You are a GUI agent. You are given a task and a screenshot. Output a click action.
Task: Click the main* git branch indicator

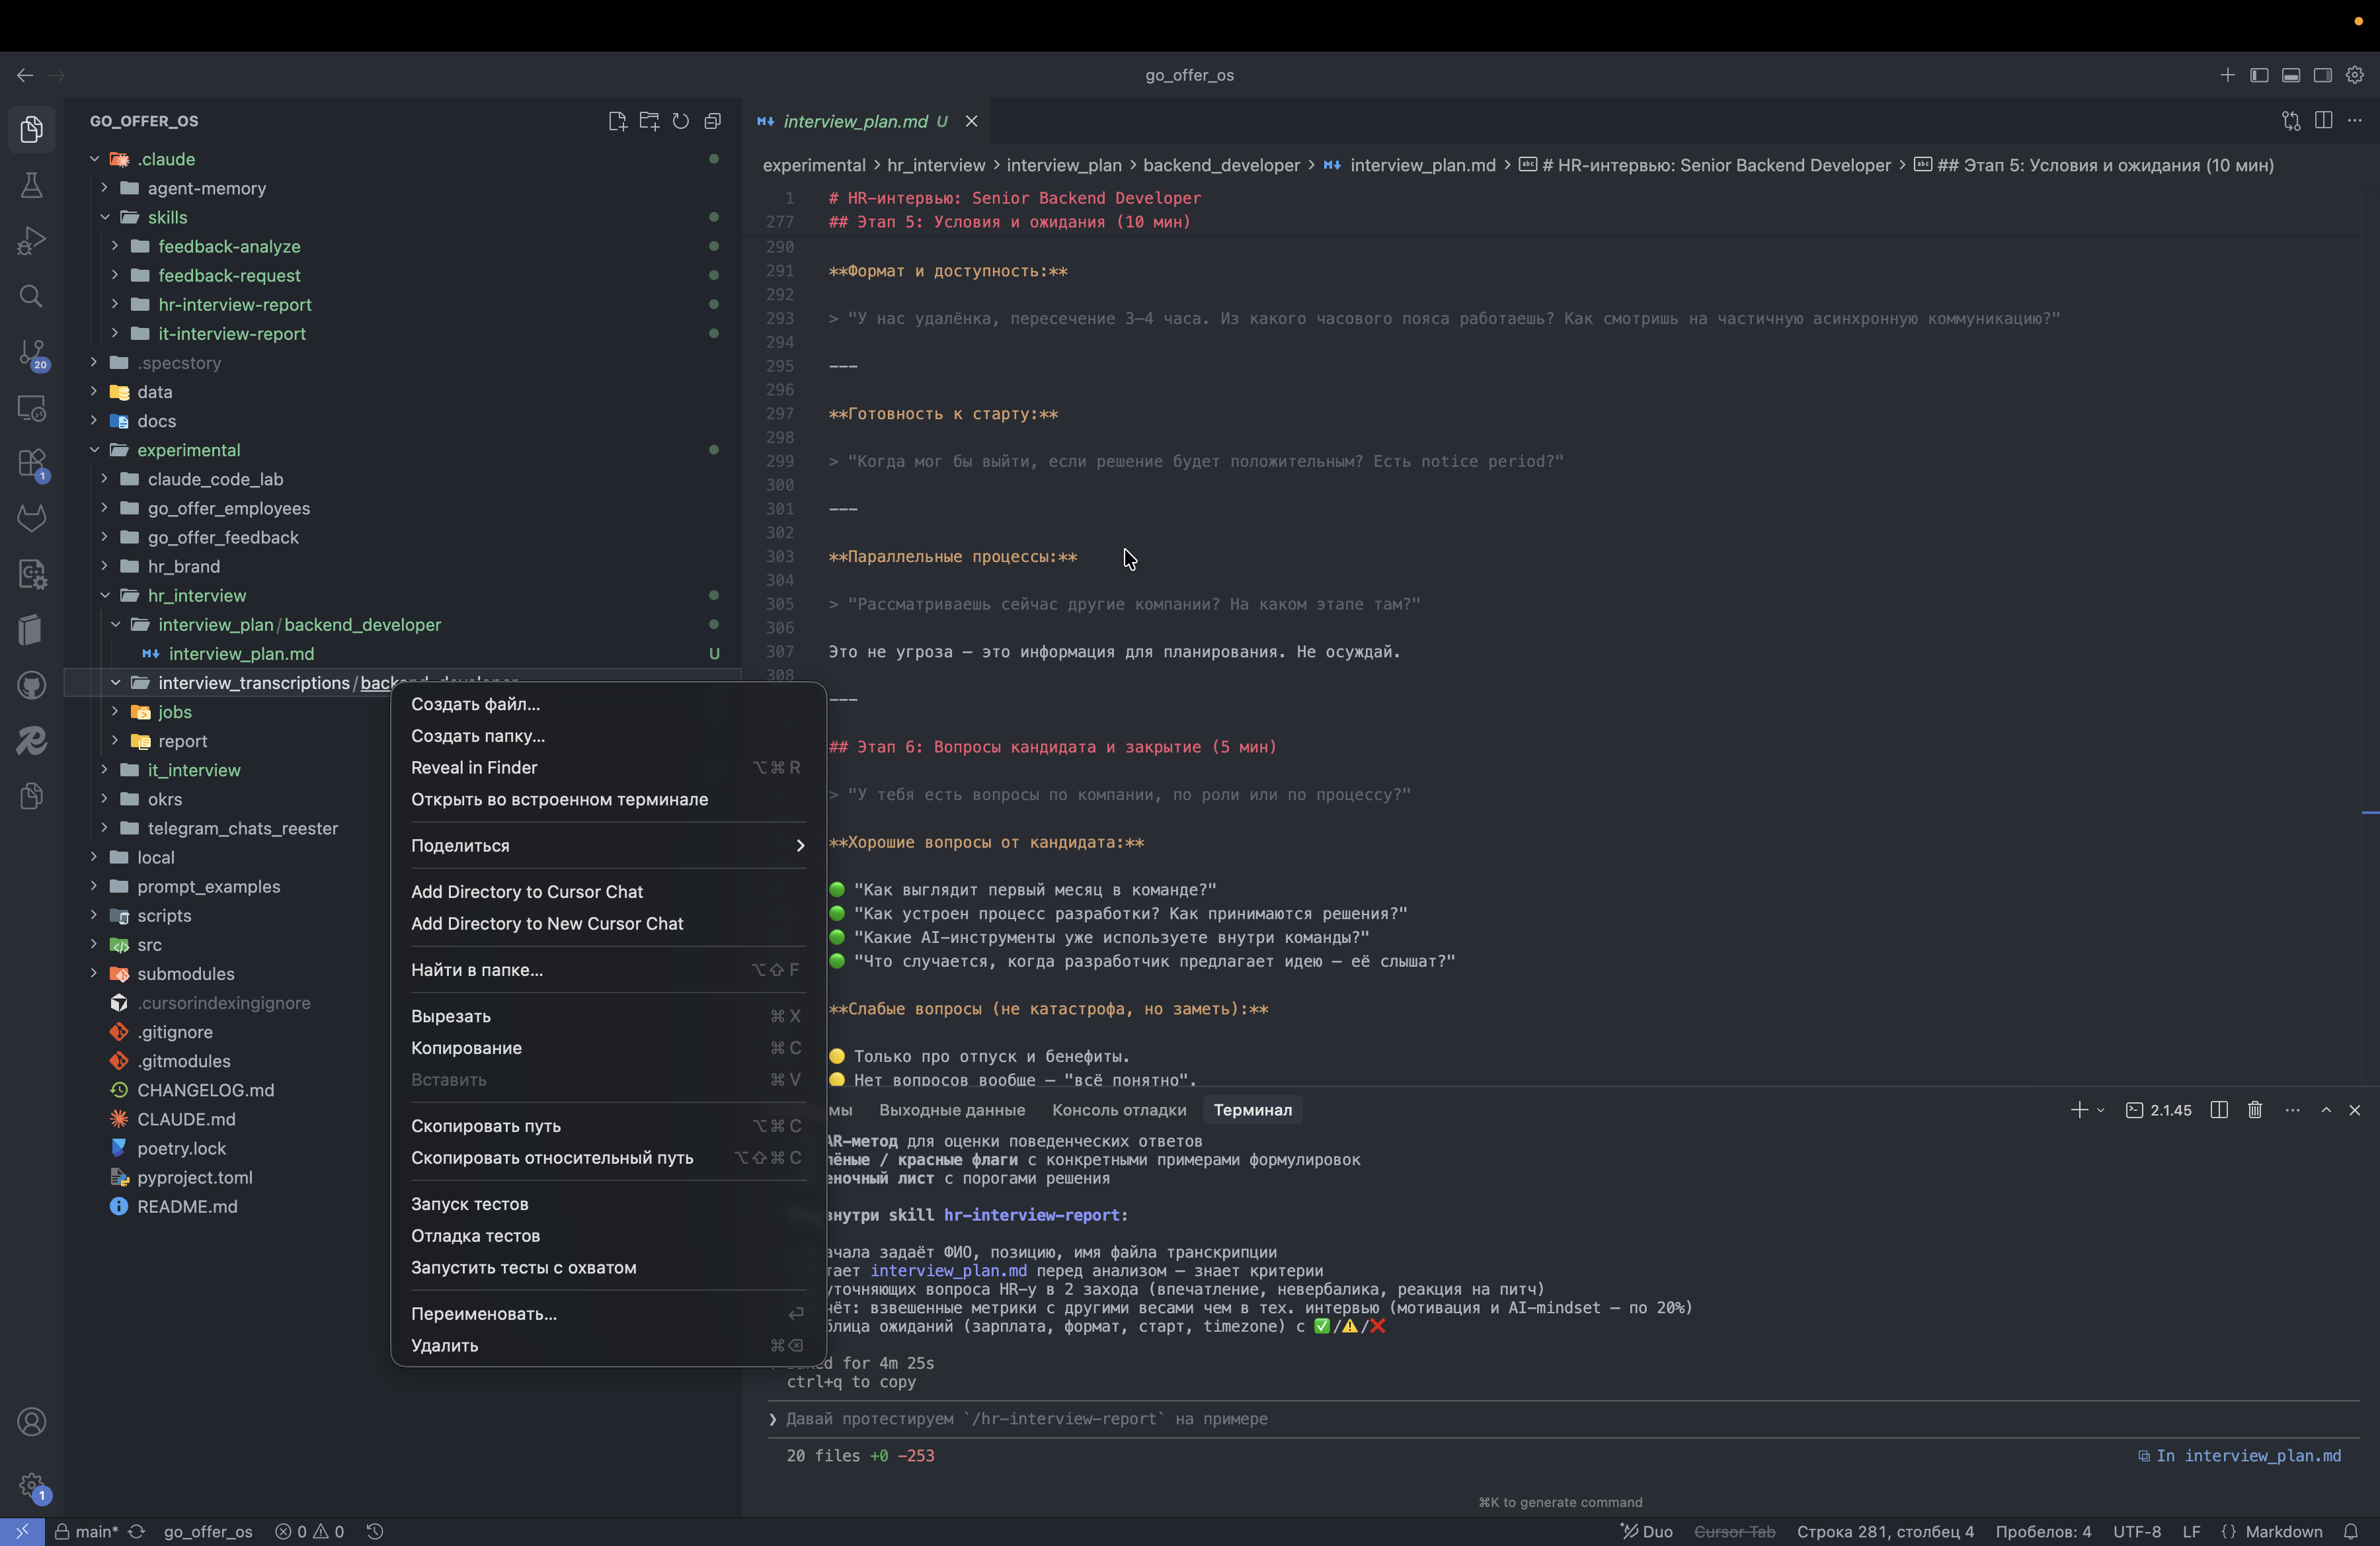(96, 1531)
